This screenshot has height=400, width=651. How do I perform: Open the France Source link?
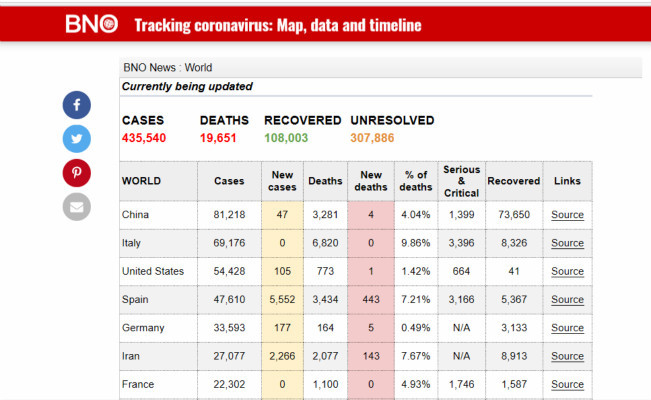(567, 384)
